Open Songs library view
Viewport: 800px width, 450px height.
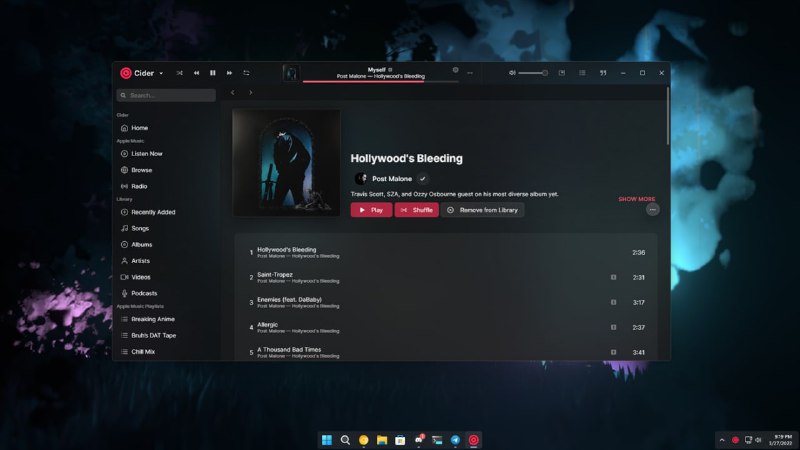(167, 228)
